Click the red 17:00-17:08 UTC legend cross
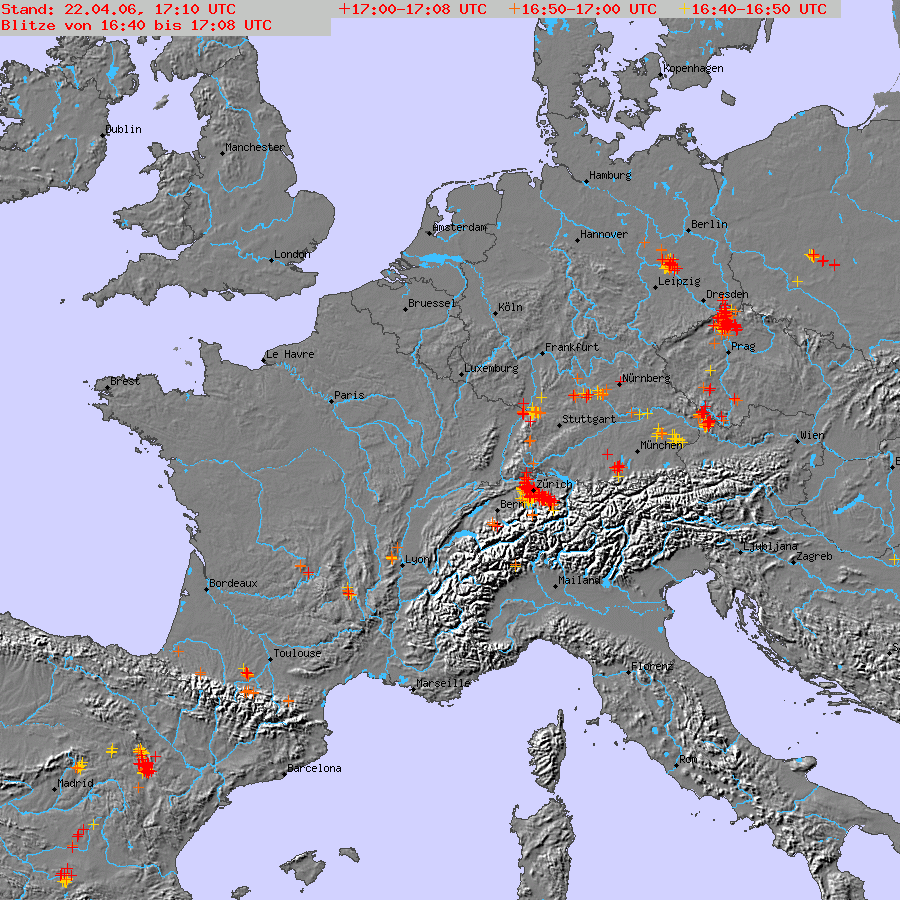The height and width of the screenshot is (900, 900). point(344,9)
